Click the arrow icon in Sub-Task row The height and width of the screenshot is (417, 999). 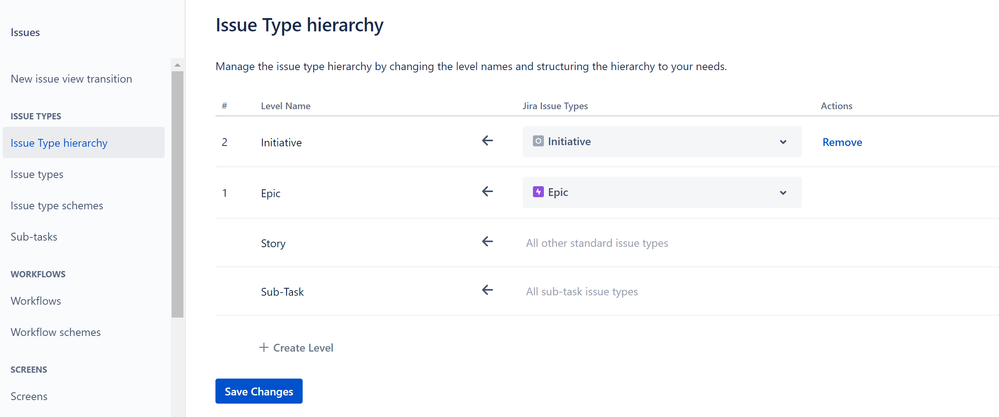tap(487, 290)
